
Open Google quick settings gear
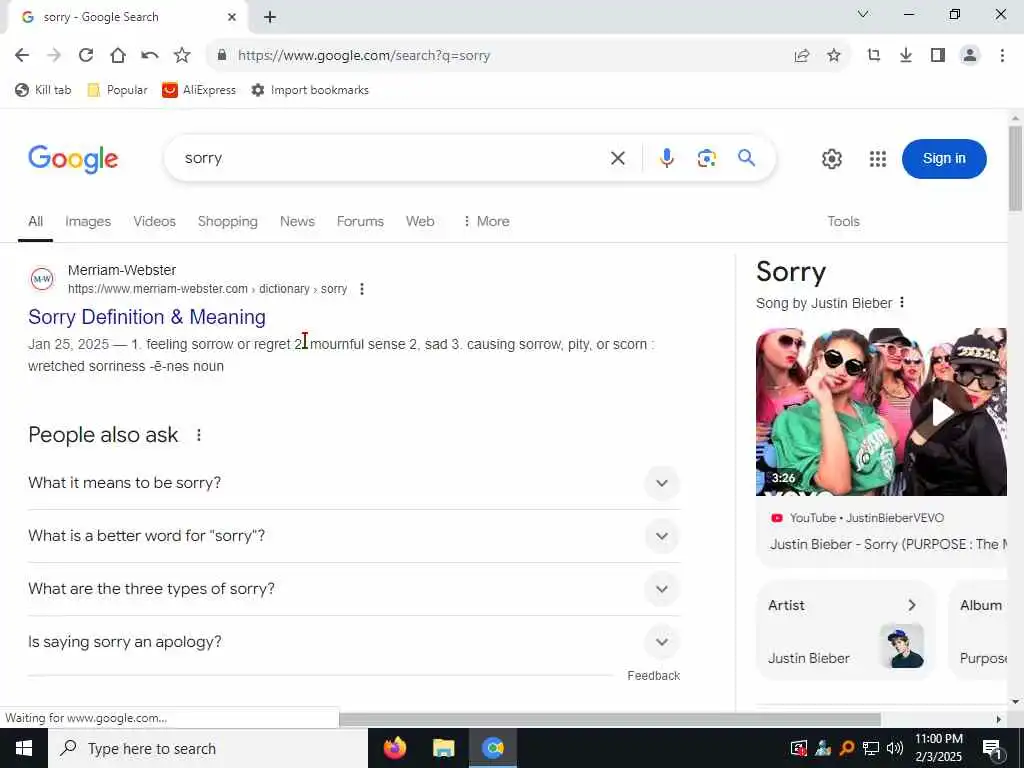click(831, 159)
